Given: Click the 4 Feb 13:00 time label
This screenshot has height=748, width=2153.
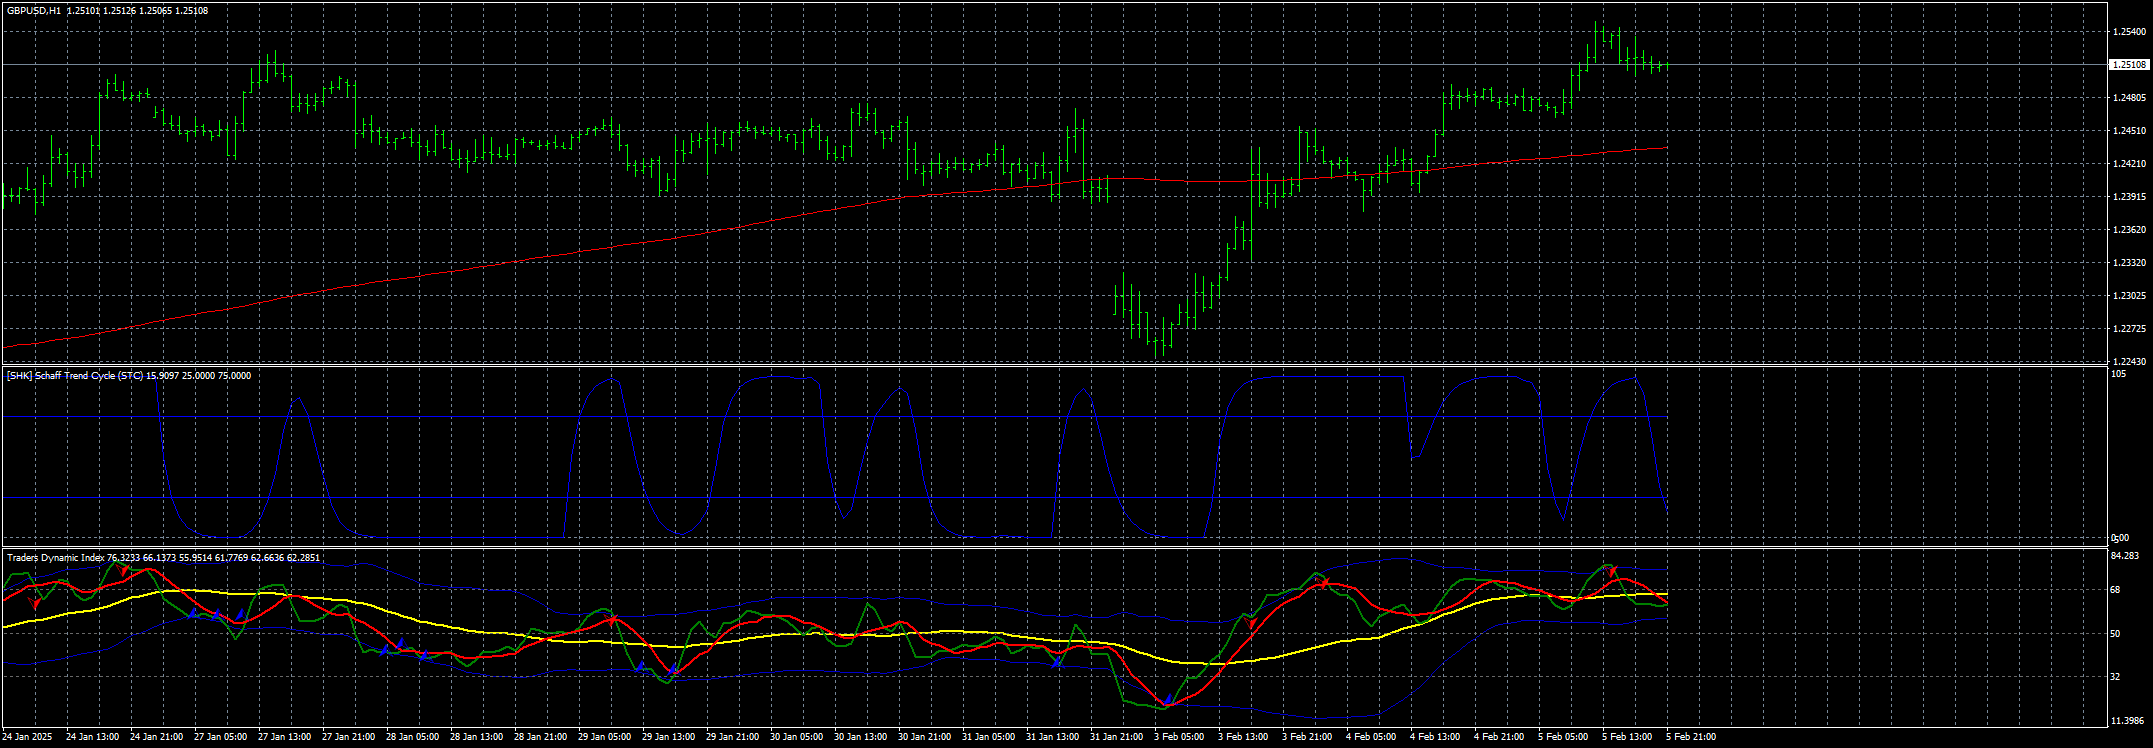Looking at the screenshot, I should (x=1435, y=737).
